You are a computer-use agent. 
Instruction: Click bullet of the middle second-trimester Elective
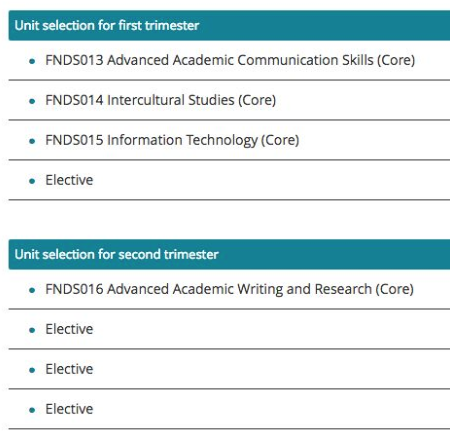pyautogui.click(x=32, y=370)
